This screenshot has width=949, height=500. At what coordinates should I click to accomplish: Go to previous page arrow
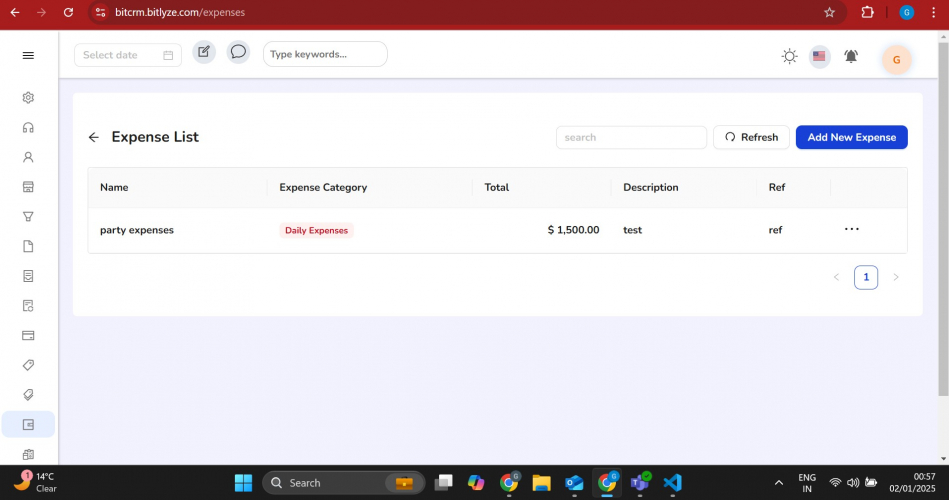[836, 277]
